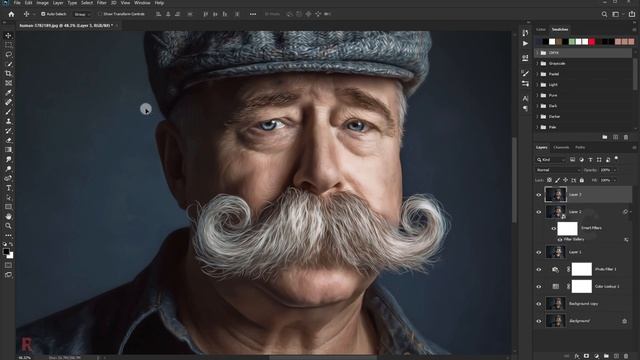Delete layer trash icon in Layers panel
640x360 pixels.
[x=626, y=356]
